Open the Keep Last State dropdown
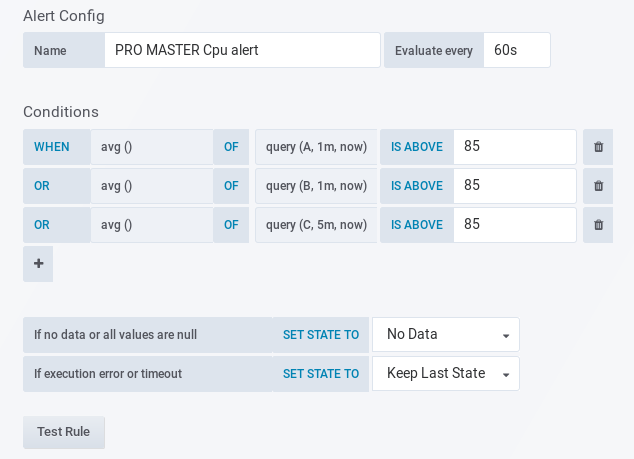This screenshot has height=459, width=634. [446, 374]
